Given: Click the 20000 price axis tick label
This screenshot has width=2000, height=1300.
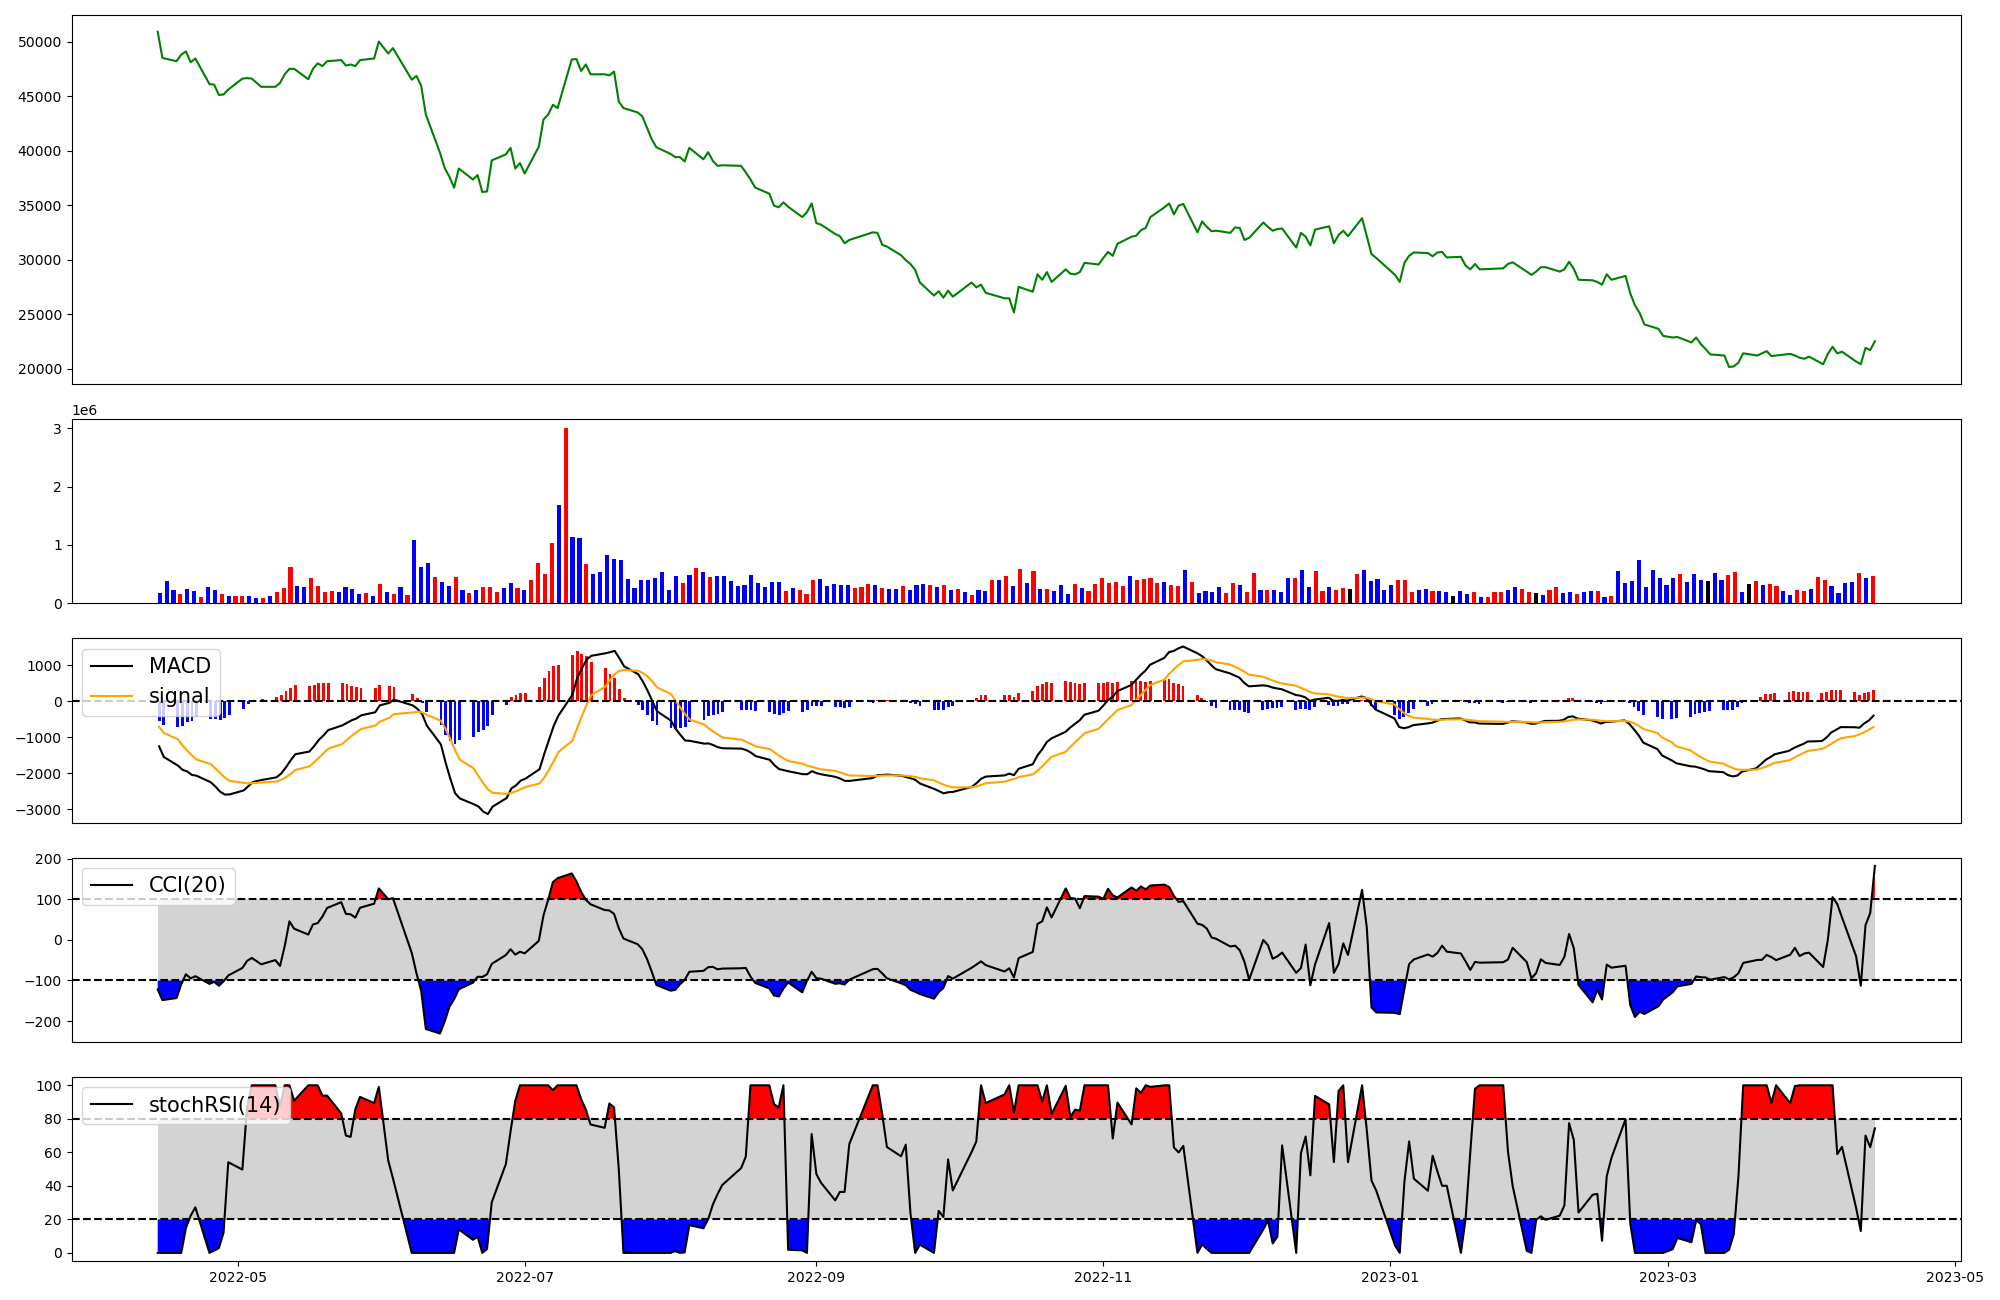Looking at the screenshot, I should pos(40,369).
